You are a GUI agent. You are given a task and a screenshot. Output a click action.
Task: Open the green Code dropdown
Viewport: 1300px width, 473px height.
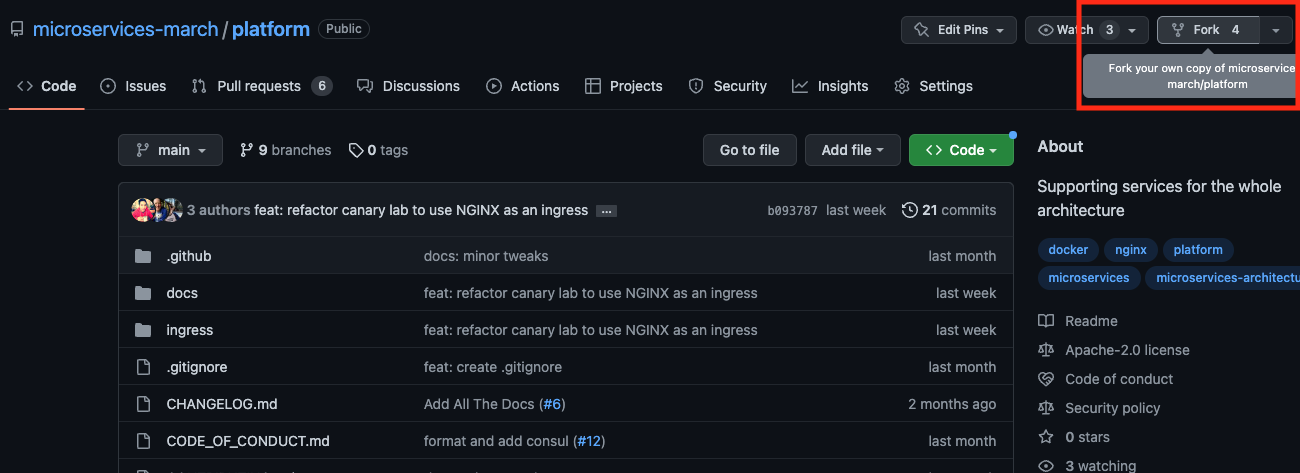(x=961, y=150)
